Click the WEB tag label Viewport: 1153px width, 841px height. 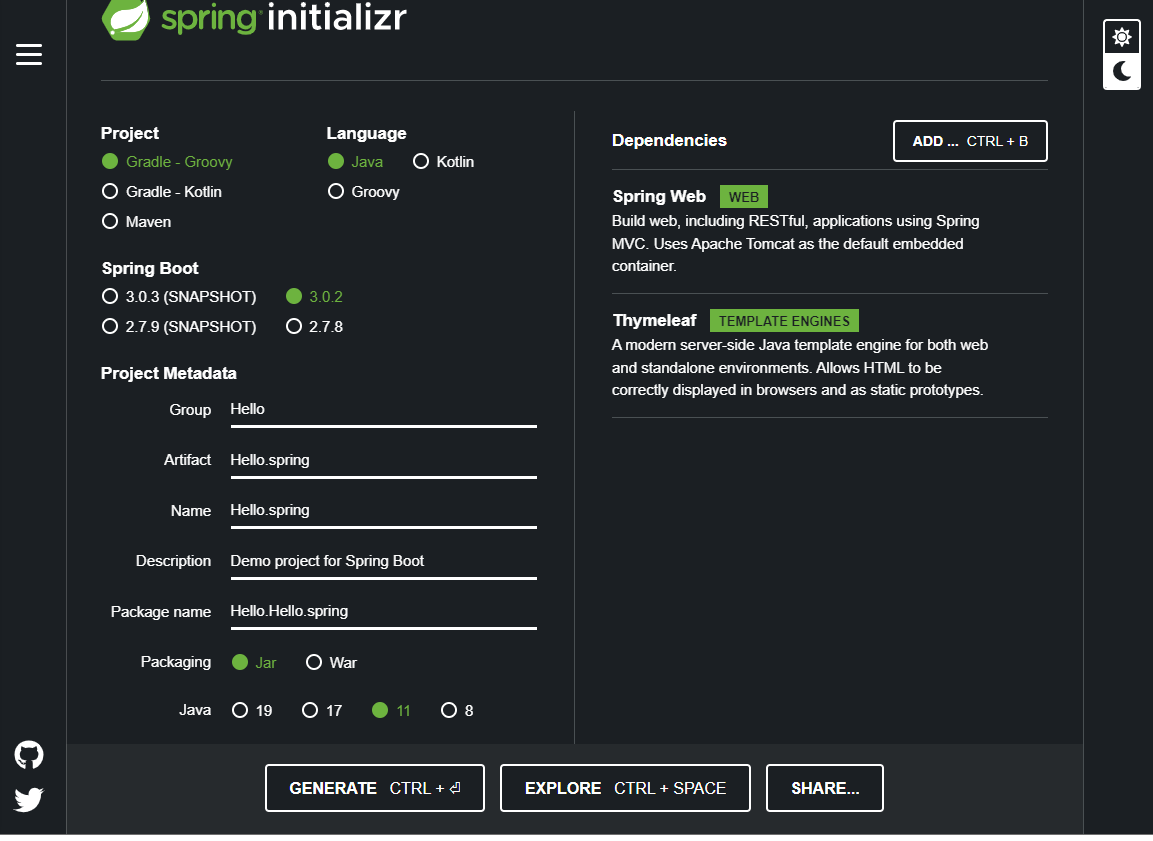pyautogui.click(x=743, y=197)
